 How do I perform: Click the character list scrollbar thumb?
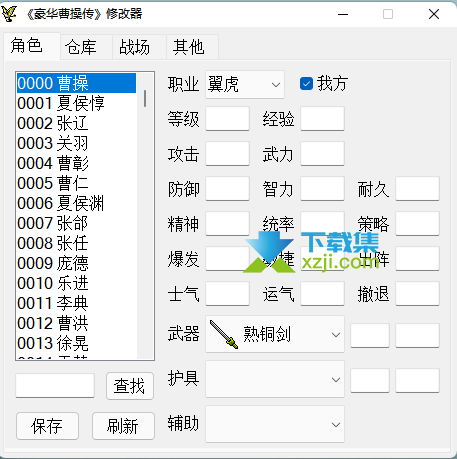tap(145, 98)
